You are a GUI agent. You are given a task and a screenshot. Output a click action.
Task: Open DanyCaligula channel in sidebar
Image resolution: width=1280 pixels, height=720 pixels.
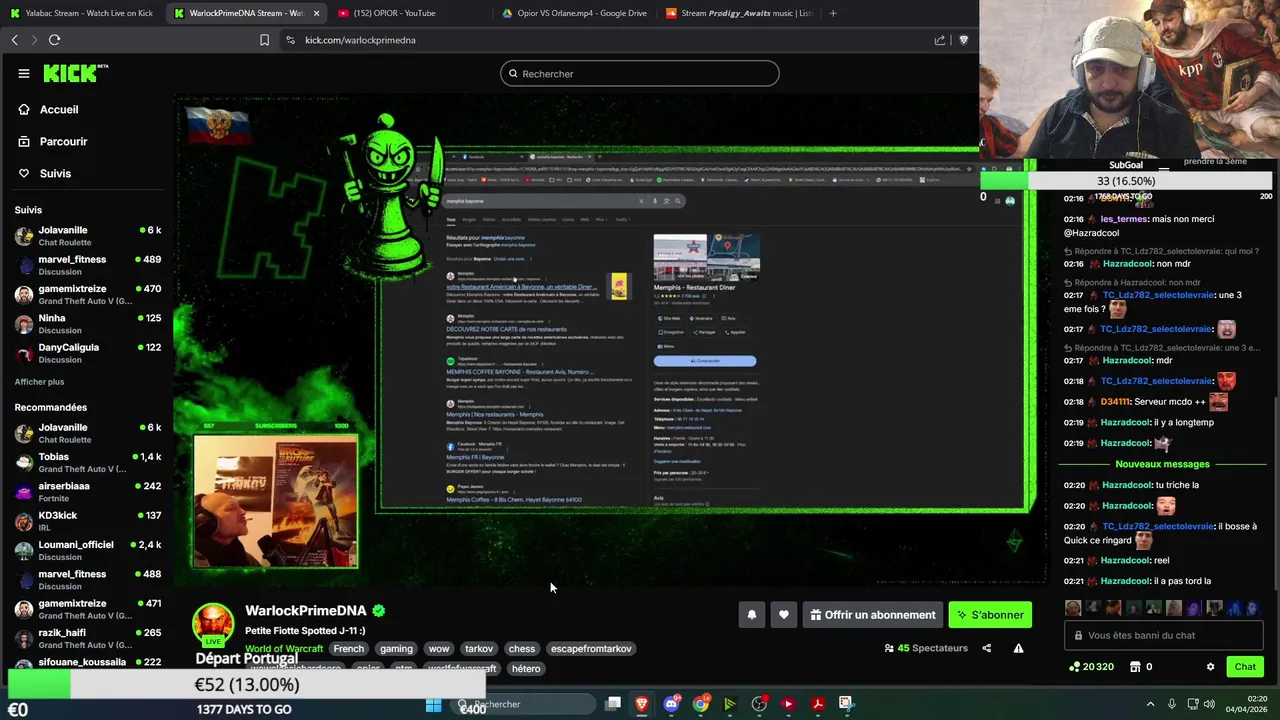point(88,353)
